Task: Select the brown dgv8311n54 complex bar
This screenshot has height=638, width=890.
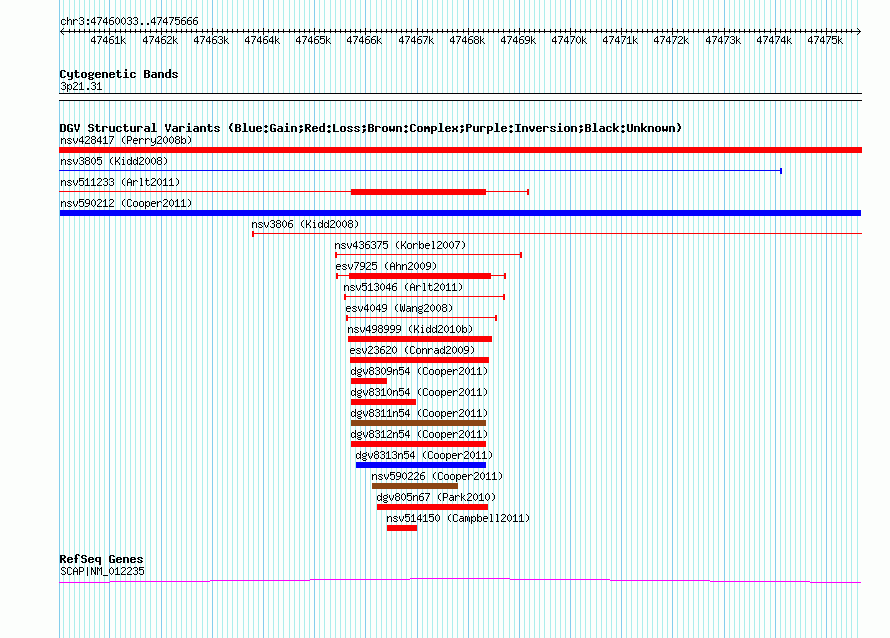Action: (418, 423)
